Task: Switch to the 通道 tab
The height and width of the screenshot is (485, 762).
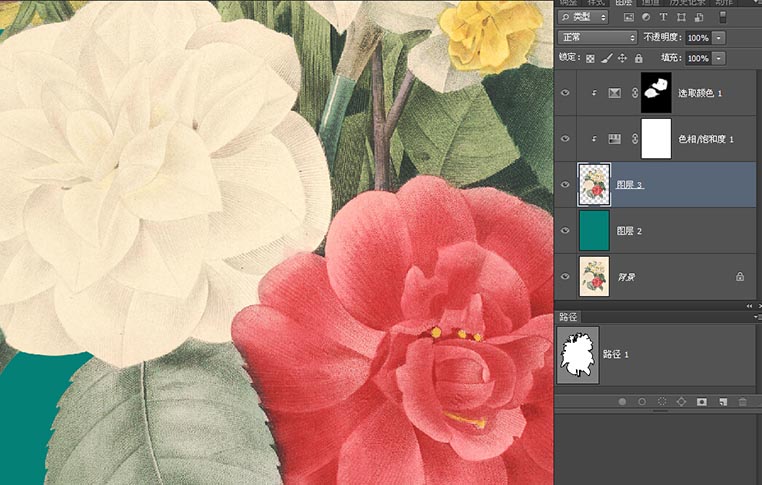Action: 650,2
